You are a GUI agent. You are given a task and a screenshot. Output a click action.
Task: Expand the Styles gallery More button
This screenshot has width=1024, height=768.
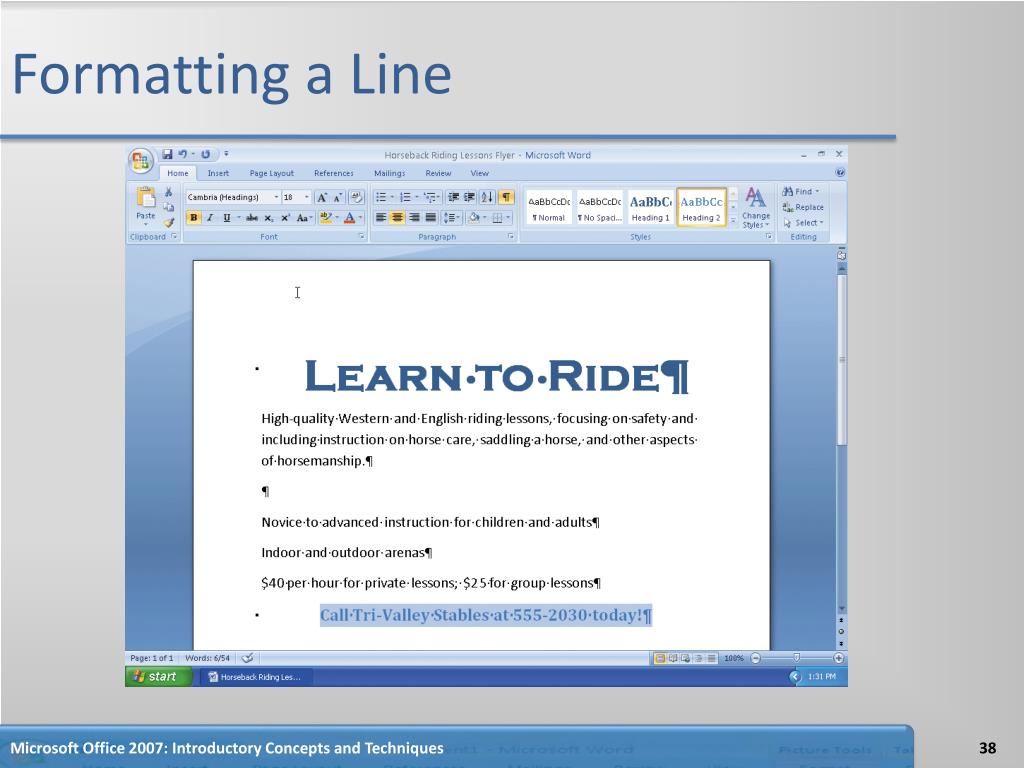click(733, 222)
